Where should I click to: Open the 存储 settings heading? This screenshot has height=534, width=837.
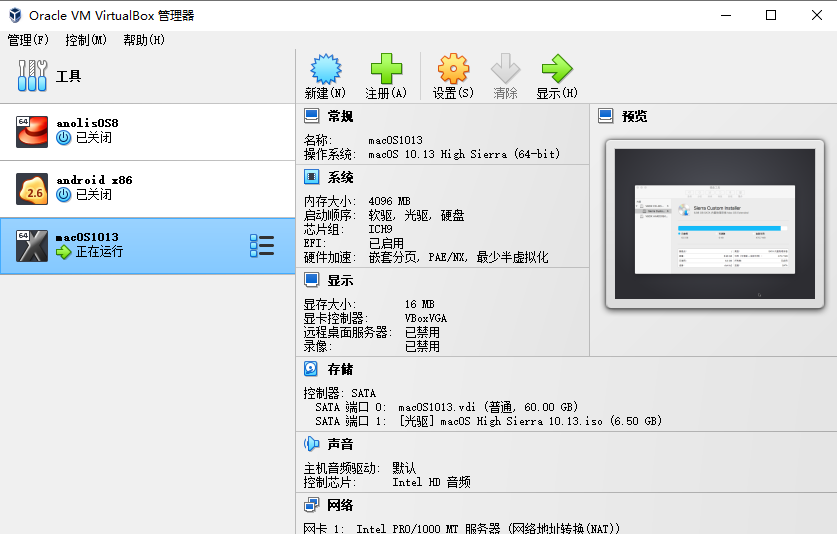tap(341, 369)
